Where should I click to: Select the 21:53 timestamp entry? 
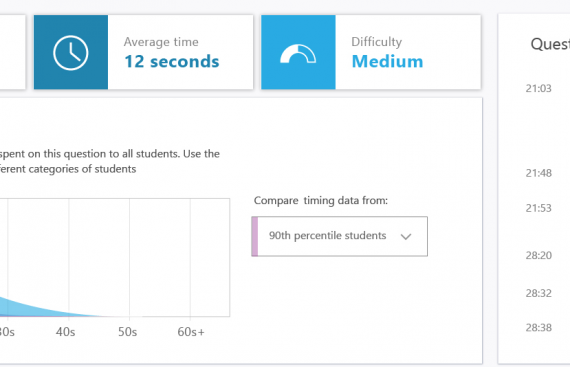(538, 208)
